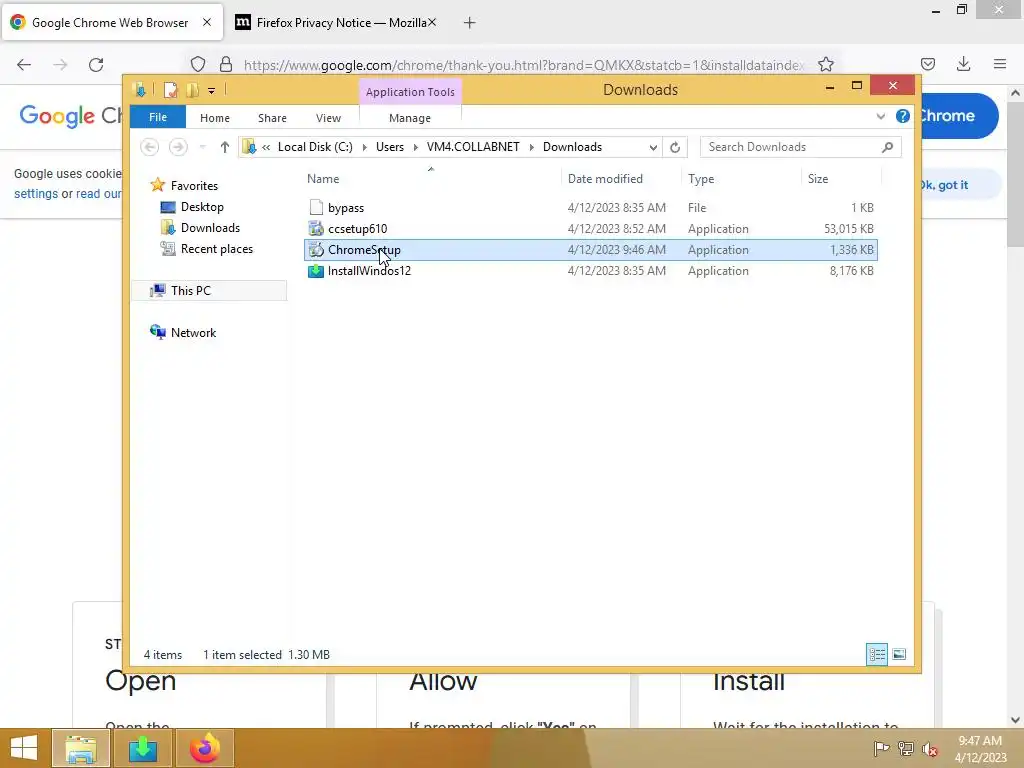The height and width of the screenshot is (768, 1024).
Task: Open File Explorer from the taskbar
Action: (x=80, y=748)
